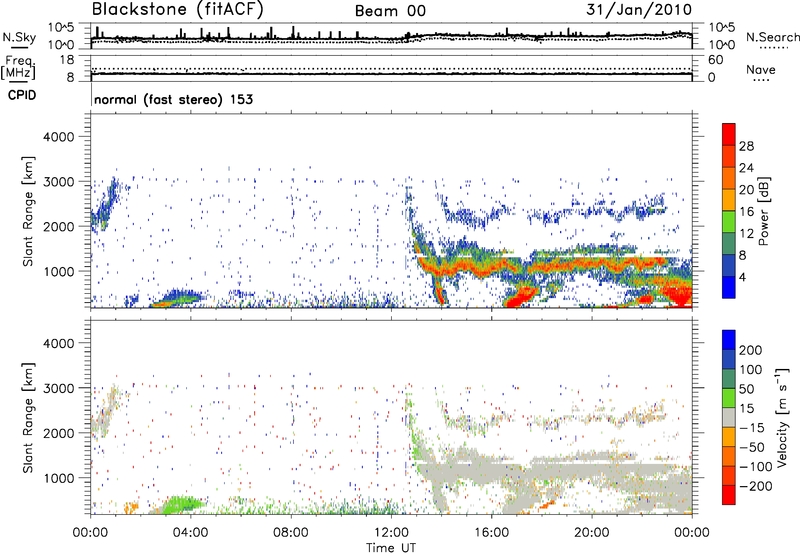Click the frequency trace line in the Freq panel
This screenshot has height=554, width=800.
pyautogui.click(x=391, y=74)
